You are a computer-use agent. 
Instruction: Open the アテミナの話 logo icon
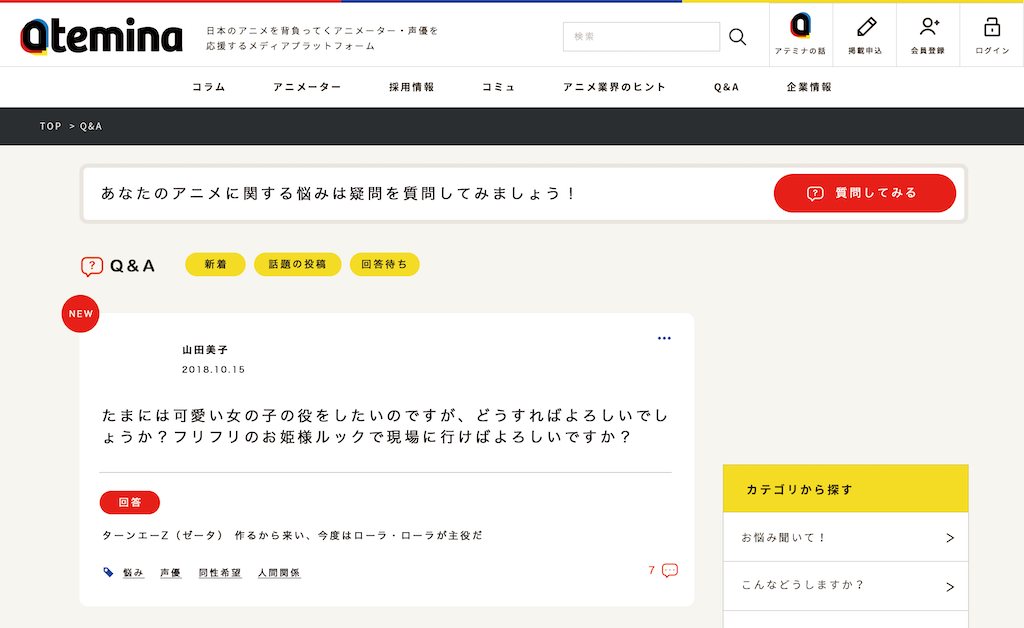coord(800,27)
